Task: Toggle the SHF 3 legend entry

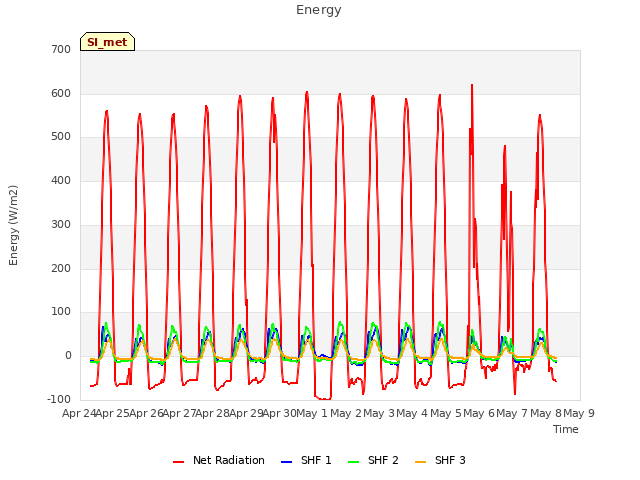Action: pos(440,460)
